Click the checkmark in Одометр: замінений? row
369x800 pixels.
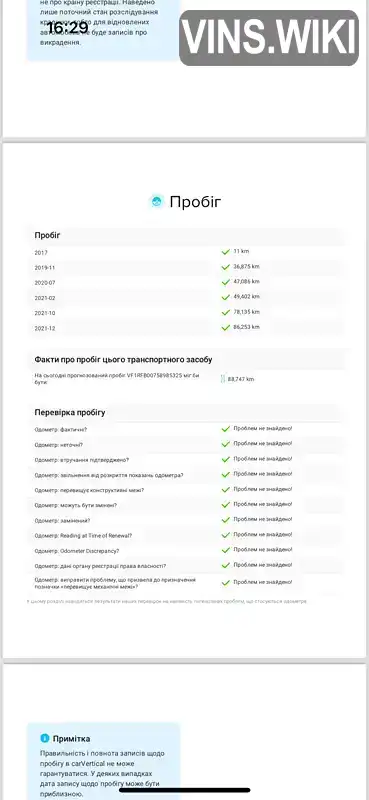pos(226,520)
